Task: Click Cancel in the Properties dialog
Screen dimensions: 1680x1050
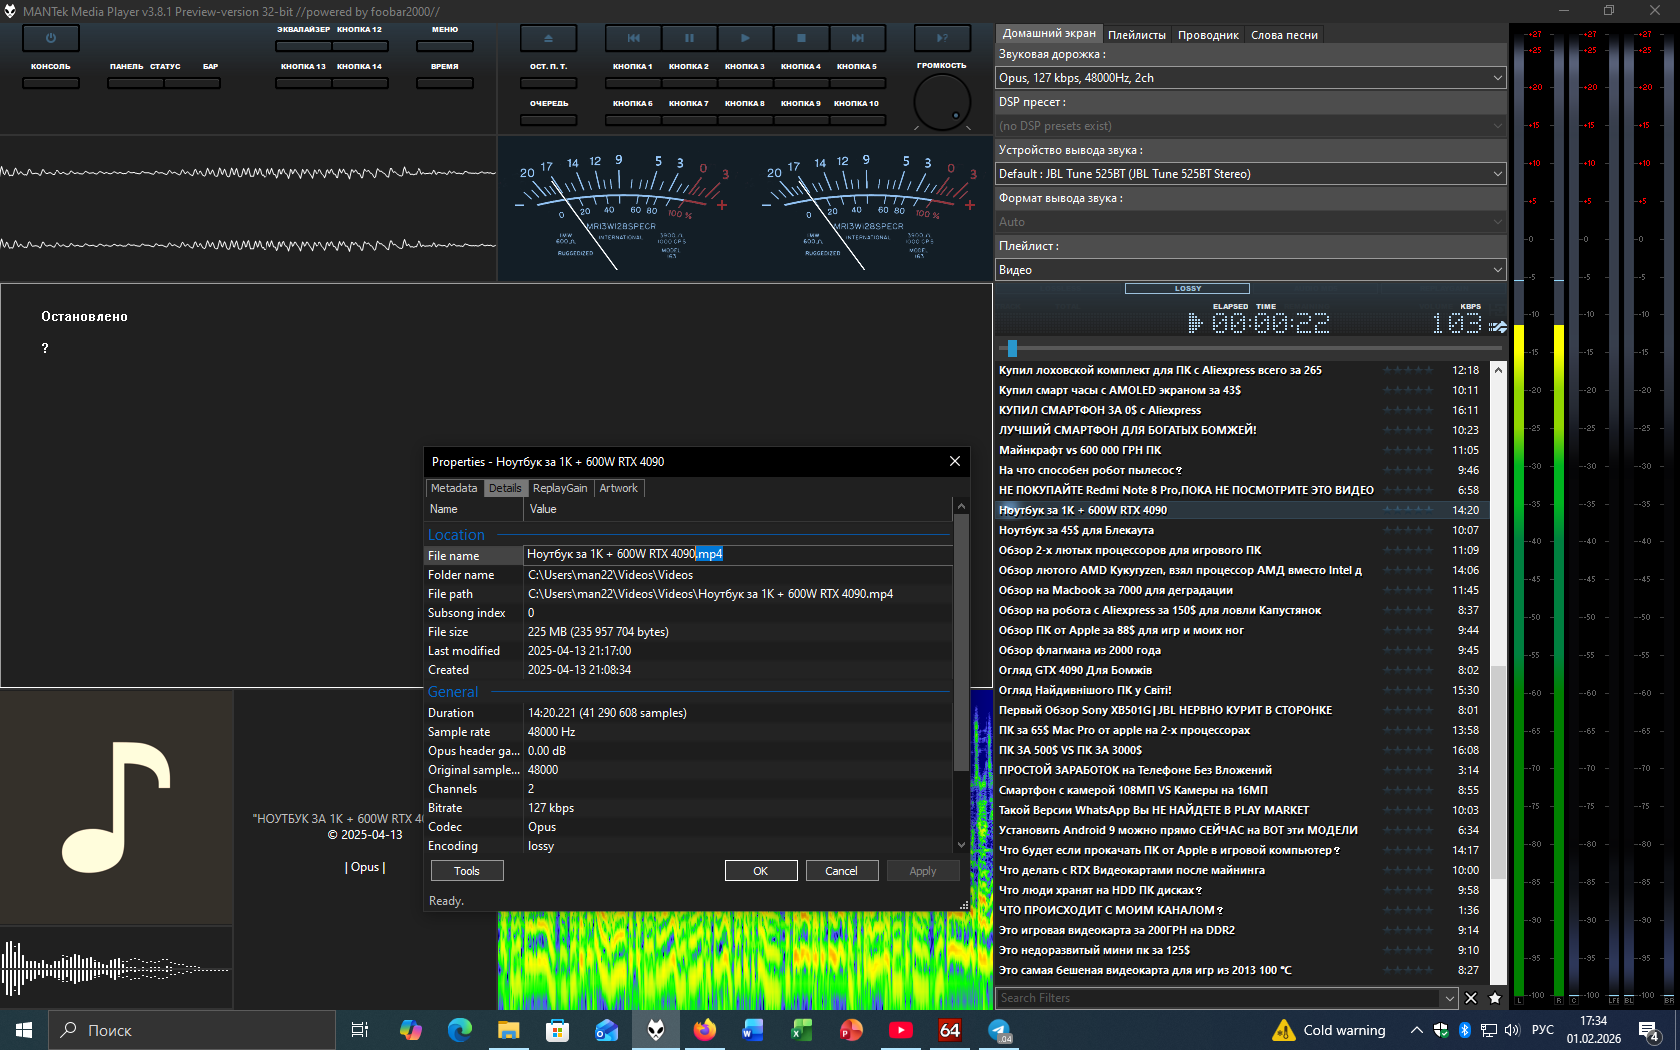Action: [841, 871]
